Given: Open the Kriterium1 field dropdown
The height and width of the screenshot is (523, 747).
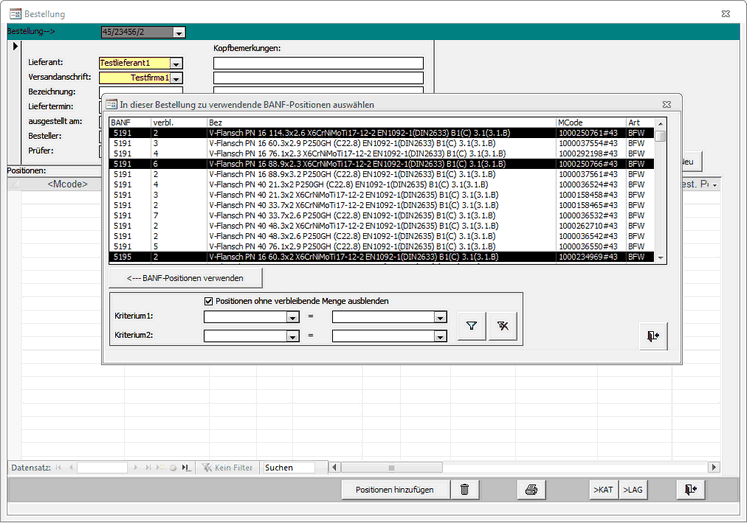Looking at the screenshot, I should (292, 318).
